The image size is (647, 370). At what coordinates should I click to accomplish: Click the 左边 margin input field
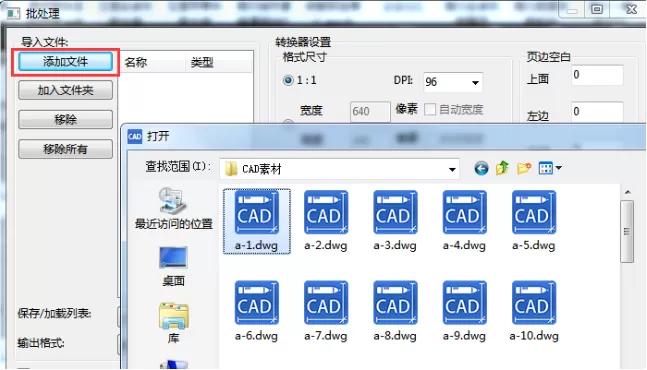(x=597, y=112)
